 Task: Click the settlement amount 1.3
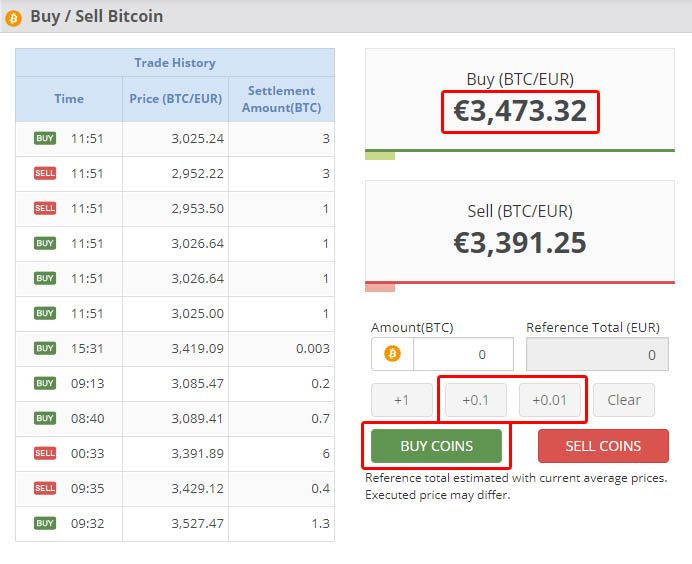320,523
